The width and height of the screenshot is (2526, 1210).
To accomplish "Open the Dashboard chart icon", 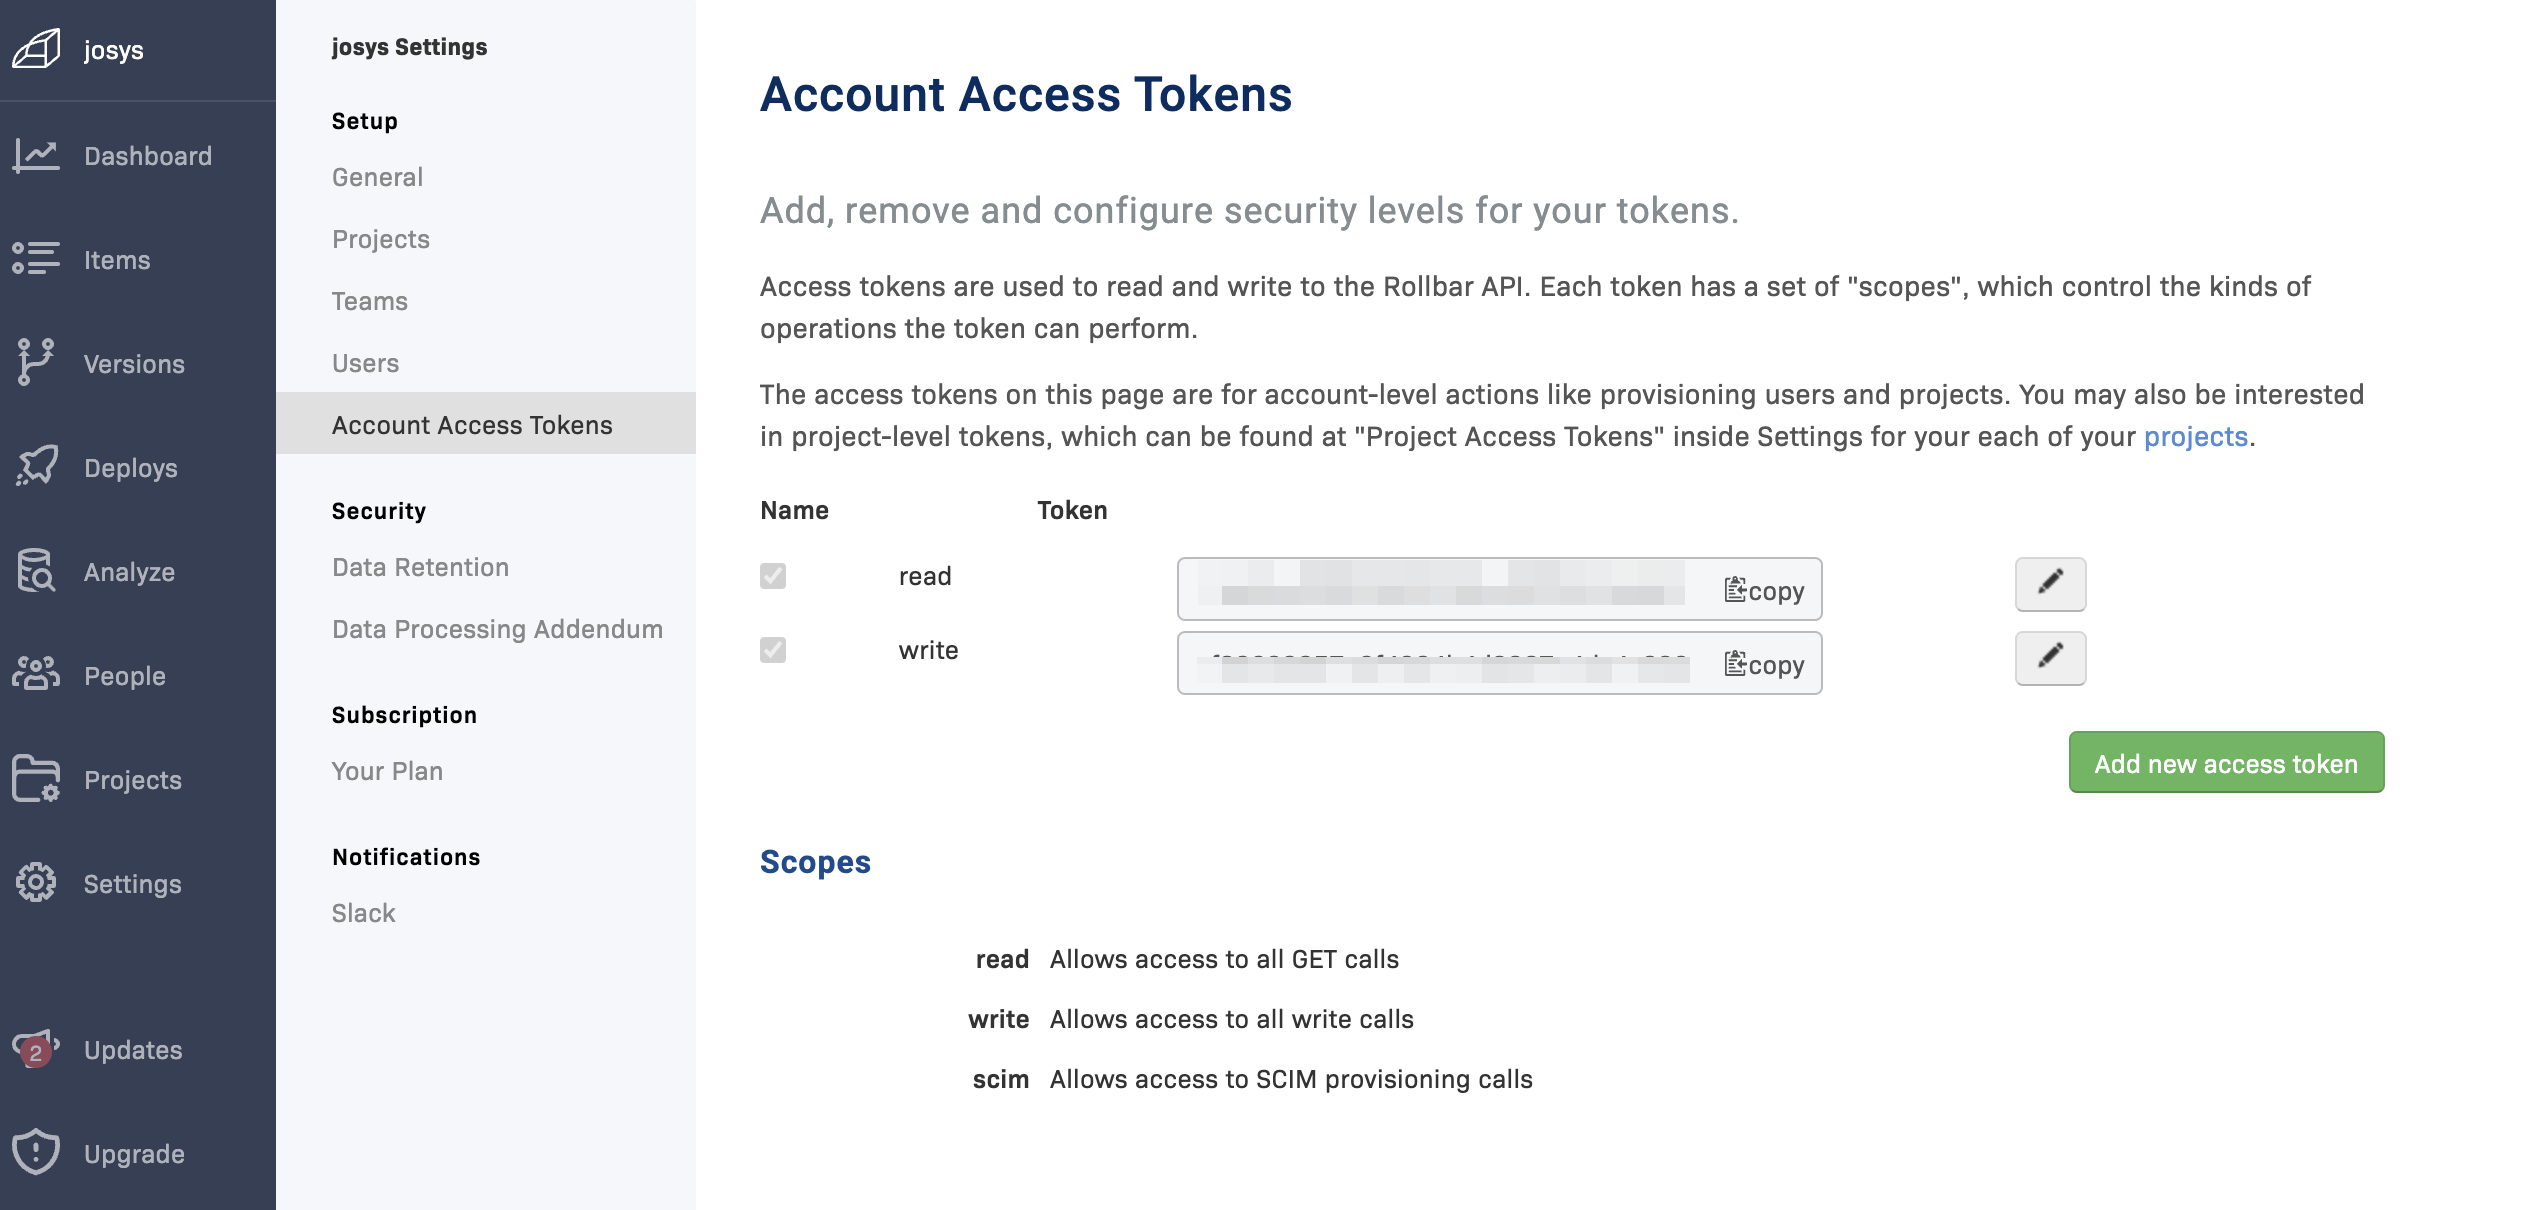I will [36, 156].
